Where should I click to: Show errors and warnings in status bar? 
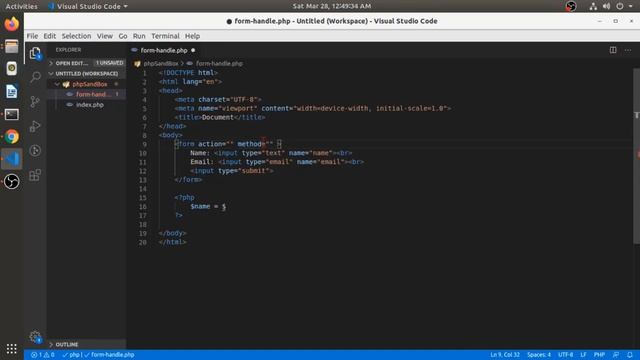pyautogui.click(x=42, y=355)
